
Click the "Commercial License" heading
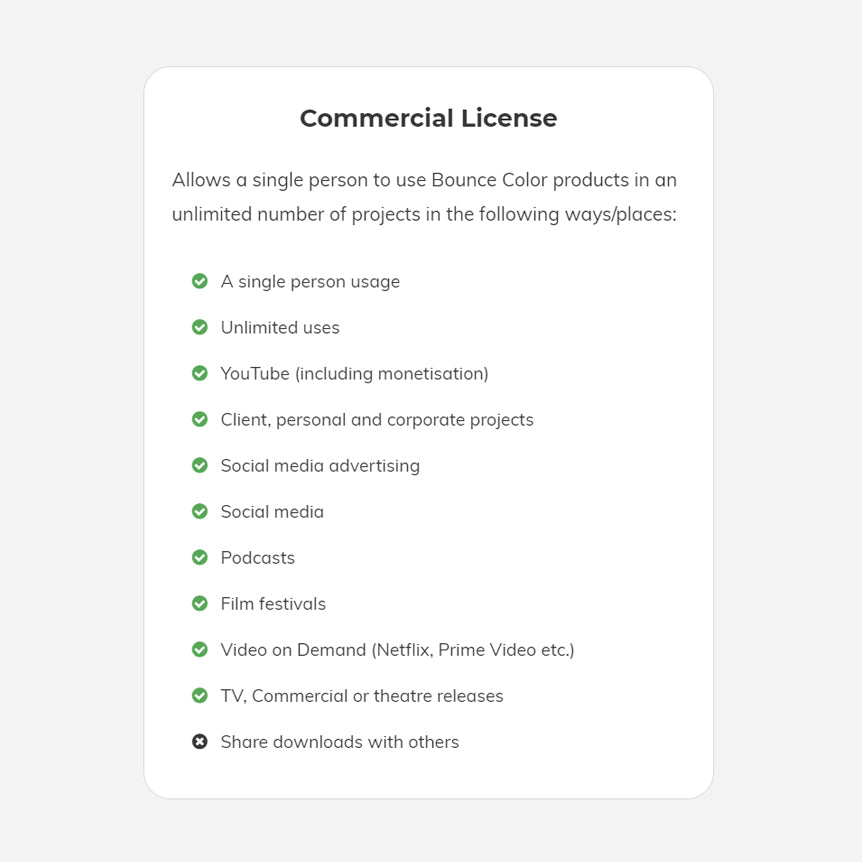(428, 118)
